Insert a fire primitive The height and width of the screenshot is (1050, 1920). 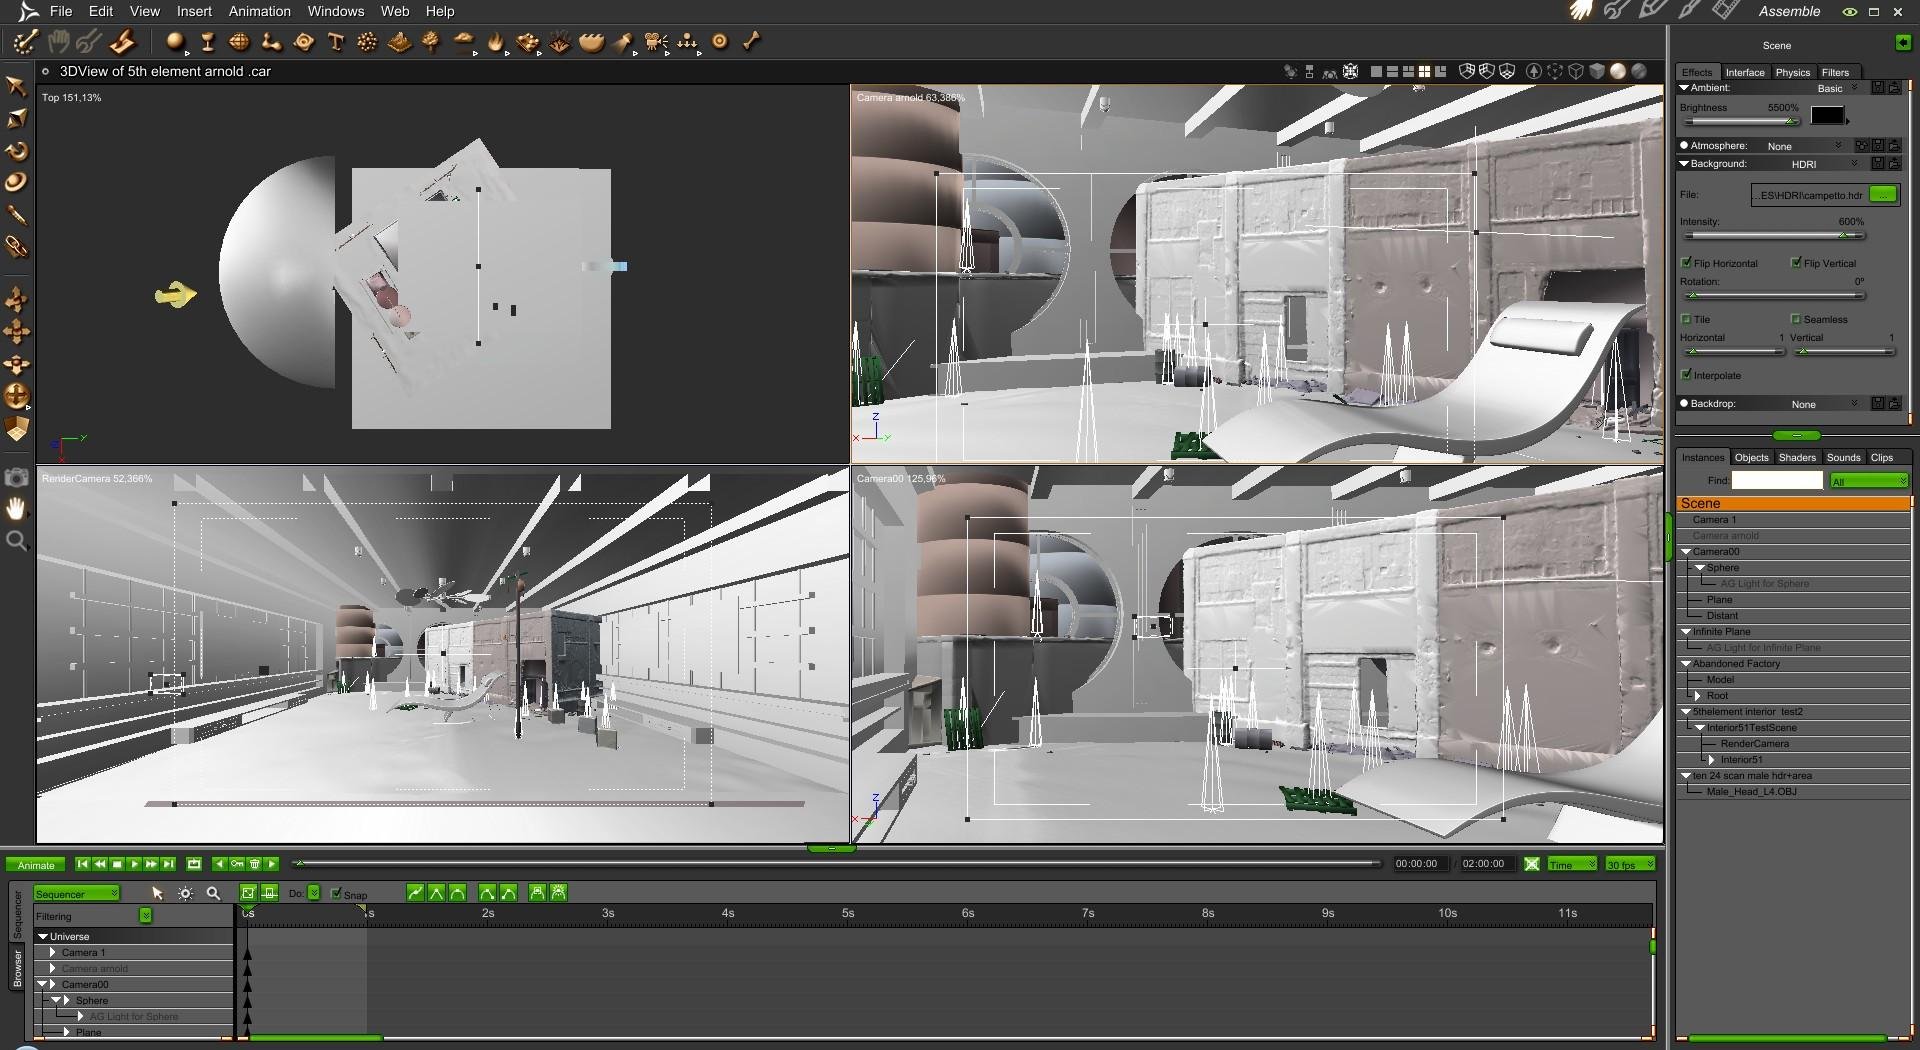[x=496, y=42]
